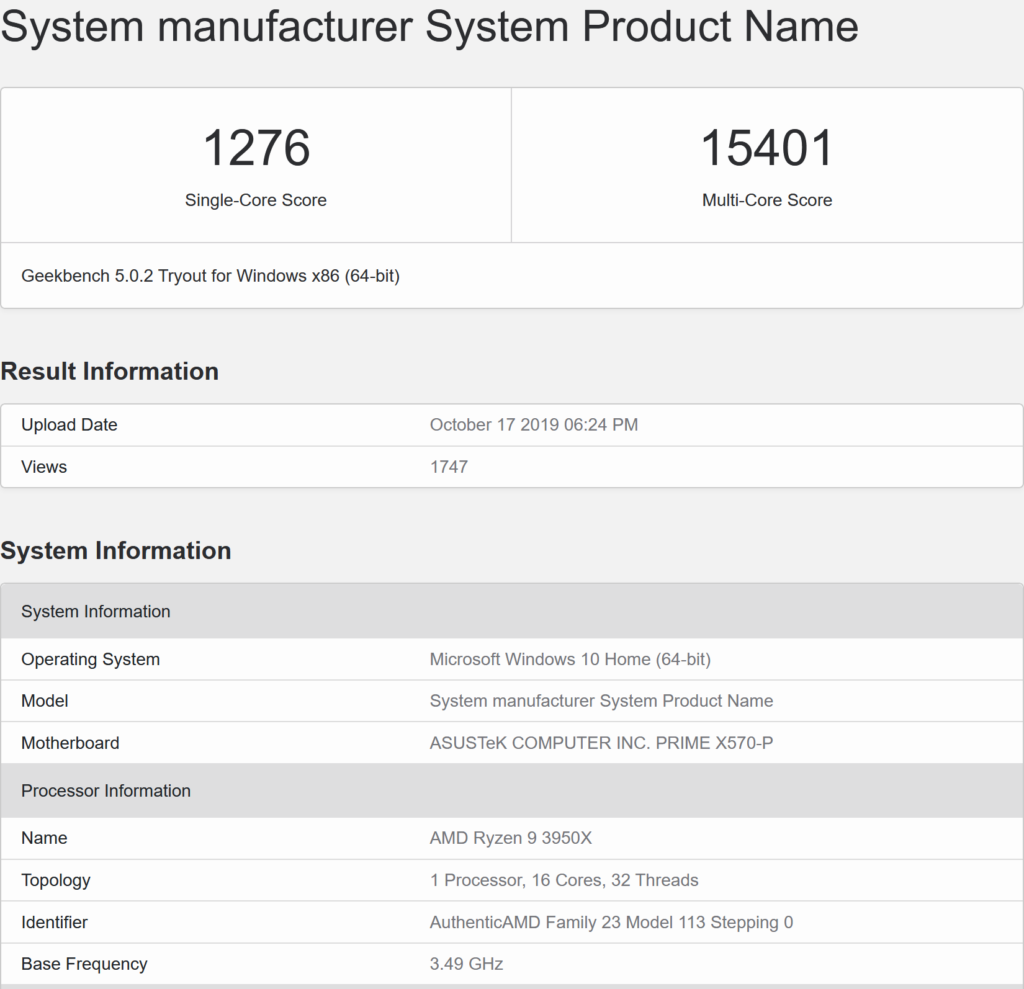The height and width of the screenshot is (989, 1024).
Task: Select the multi-core score value 15401
Action: (767, 148)
